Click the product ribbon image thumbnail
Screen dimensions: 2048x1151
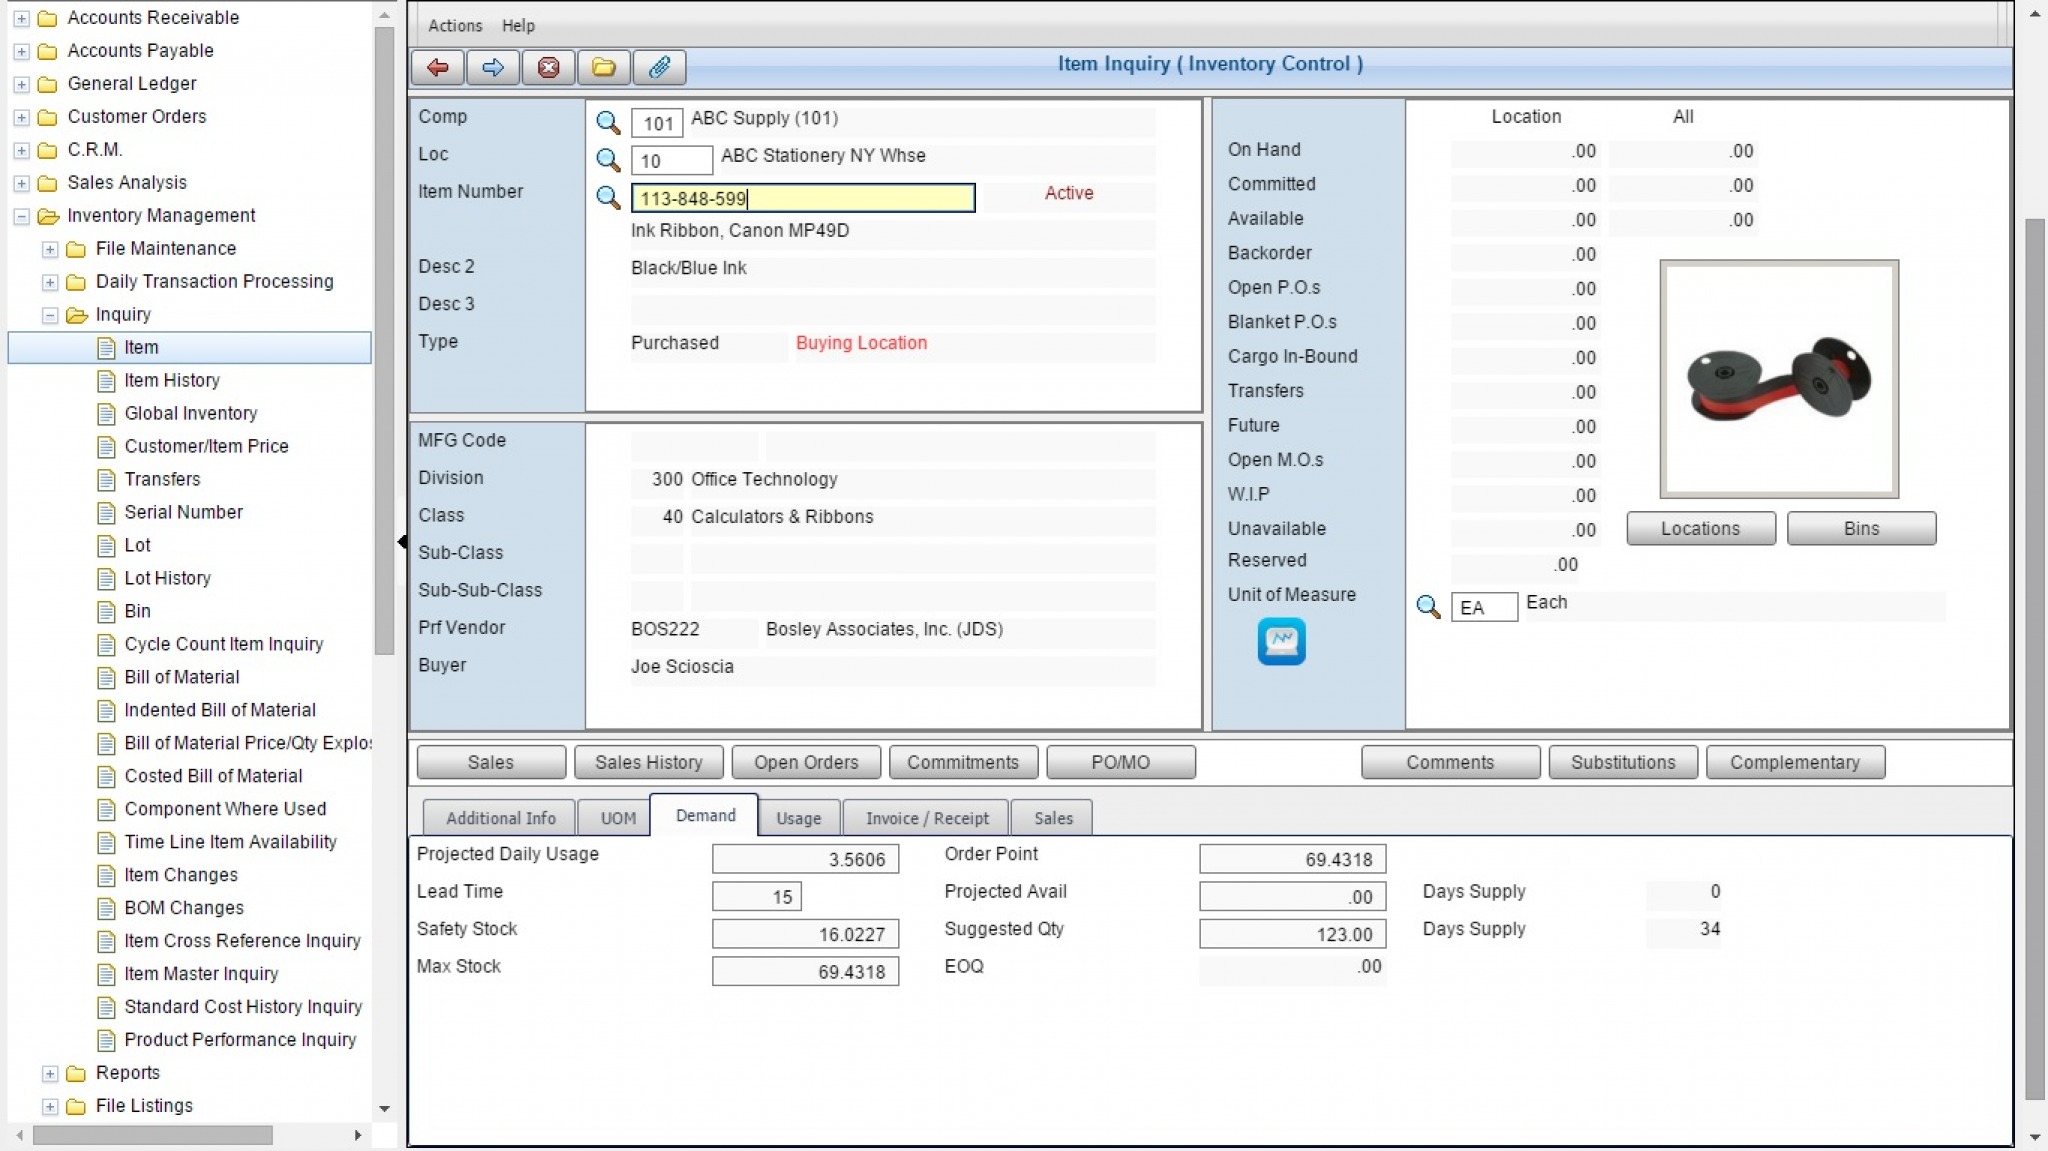click(1778, 380)
